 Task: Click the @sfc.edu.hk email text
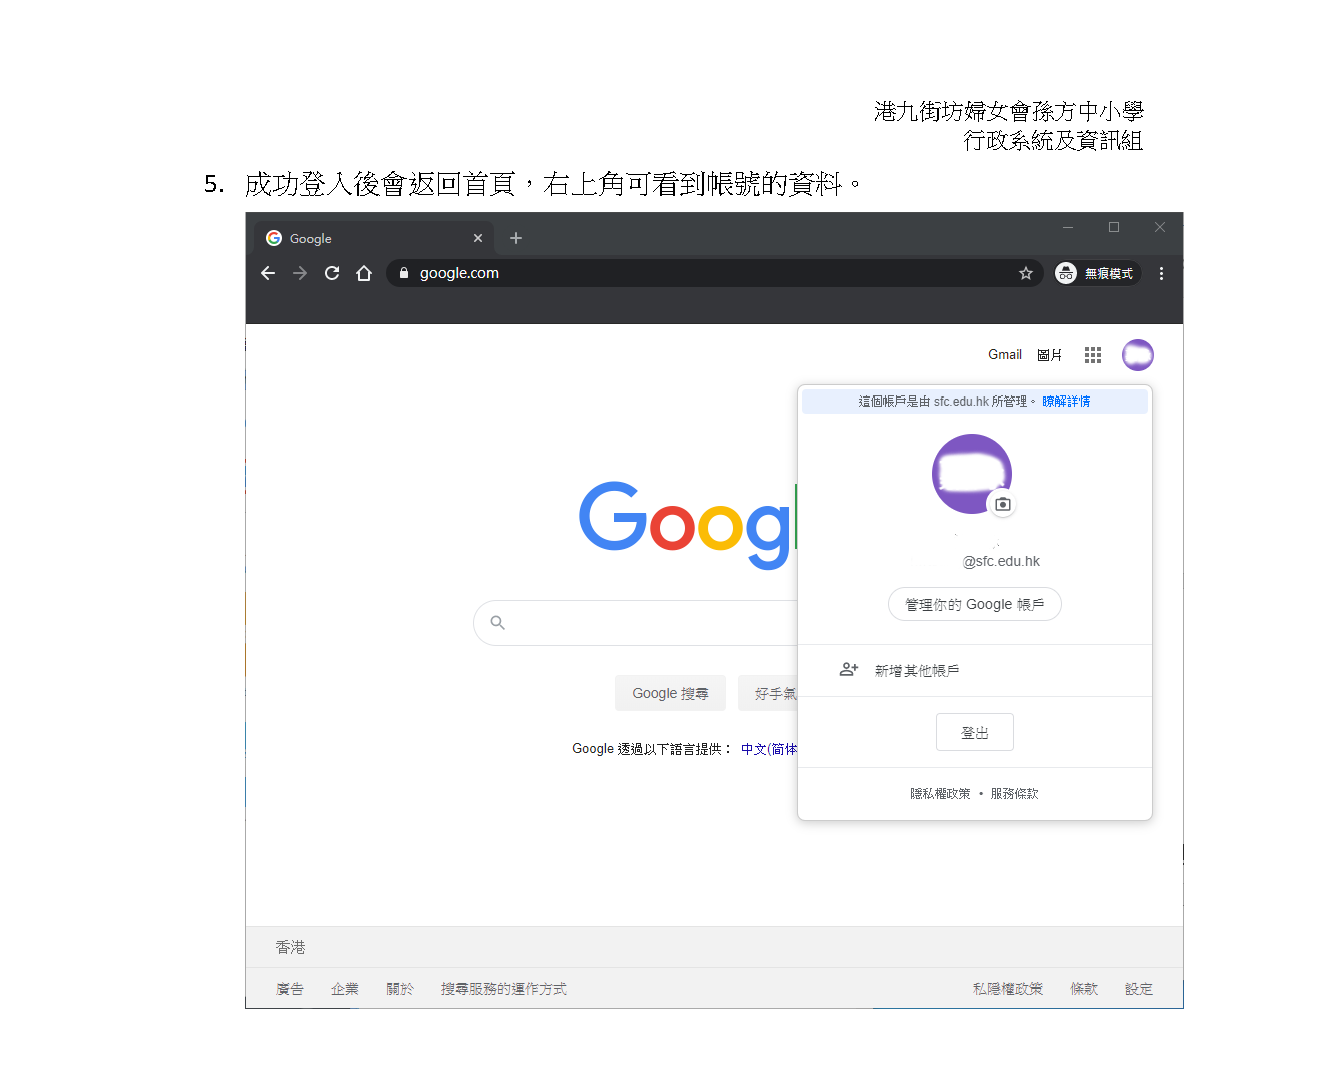click(1001, 561)
